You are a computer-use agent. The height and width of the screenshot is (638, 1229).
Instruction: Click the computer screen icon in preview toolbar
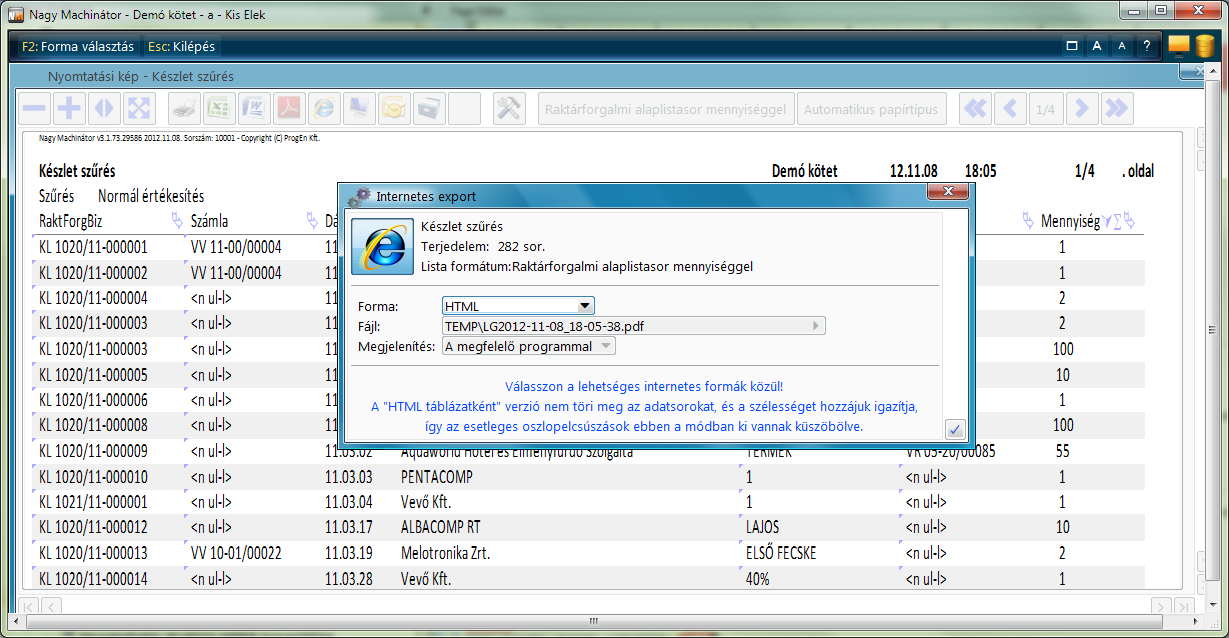click(359, 109)
